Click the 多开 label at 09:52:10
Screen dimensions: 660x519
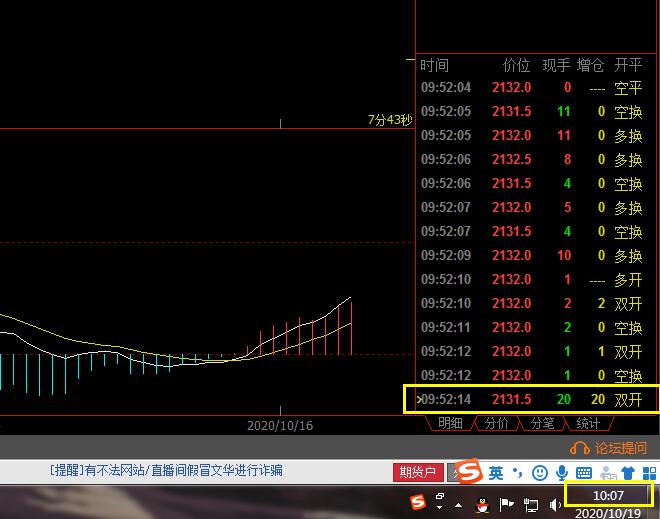(x=628, y=279)
